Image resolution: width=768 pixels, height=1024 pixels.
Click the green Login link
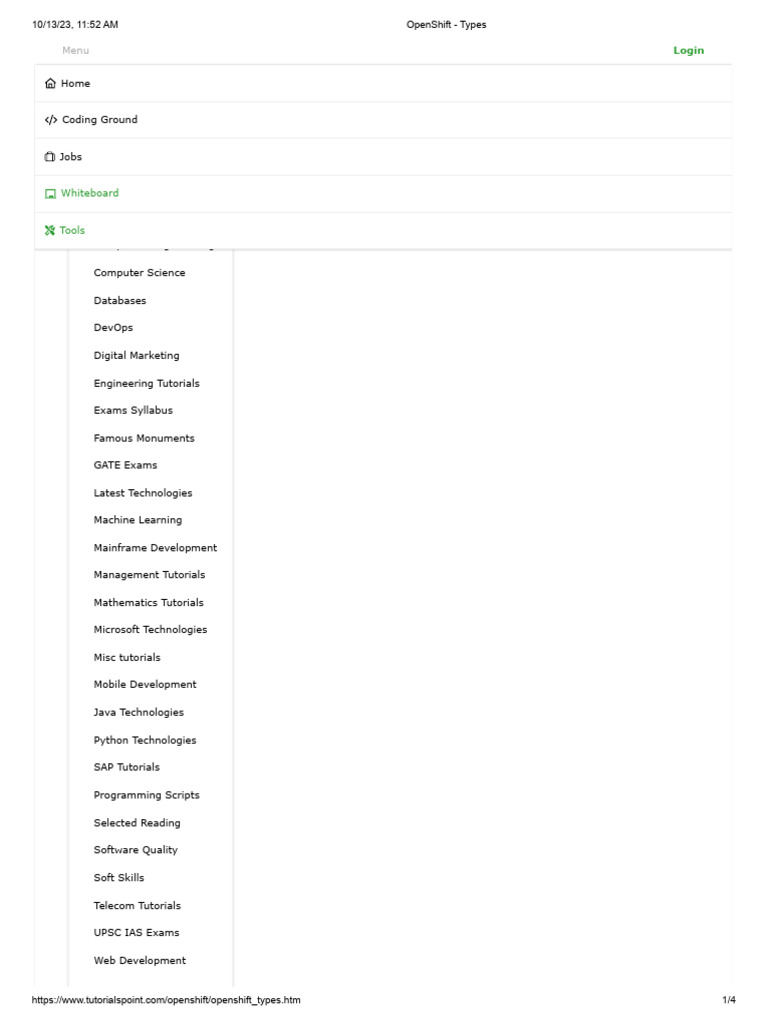tap(688, 51)
